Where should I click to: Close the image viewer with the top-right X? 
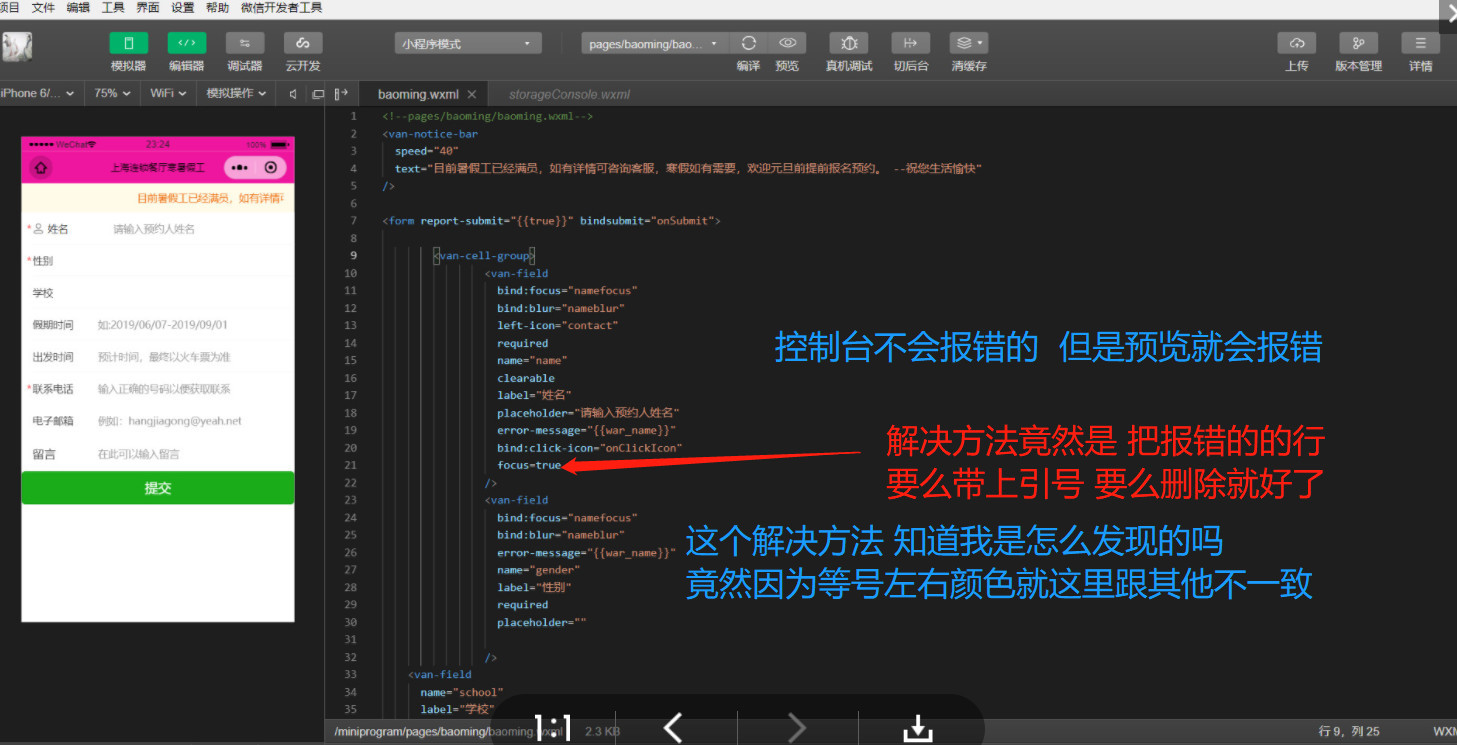1451,13
